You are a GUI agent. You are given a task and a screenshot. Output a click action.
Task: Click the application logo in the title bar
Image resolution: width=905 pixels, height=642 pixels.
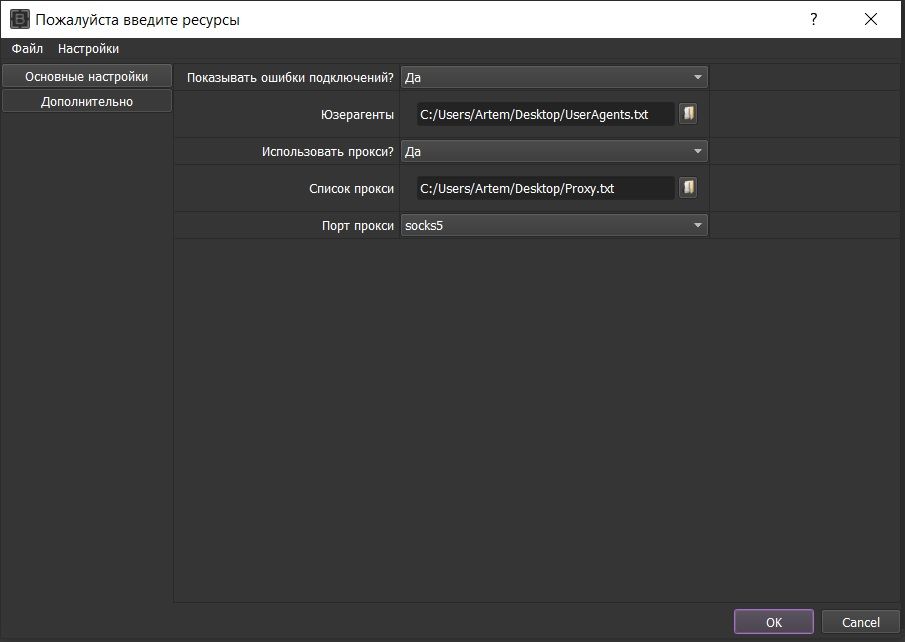coord(19,19)
